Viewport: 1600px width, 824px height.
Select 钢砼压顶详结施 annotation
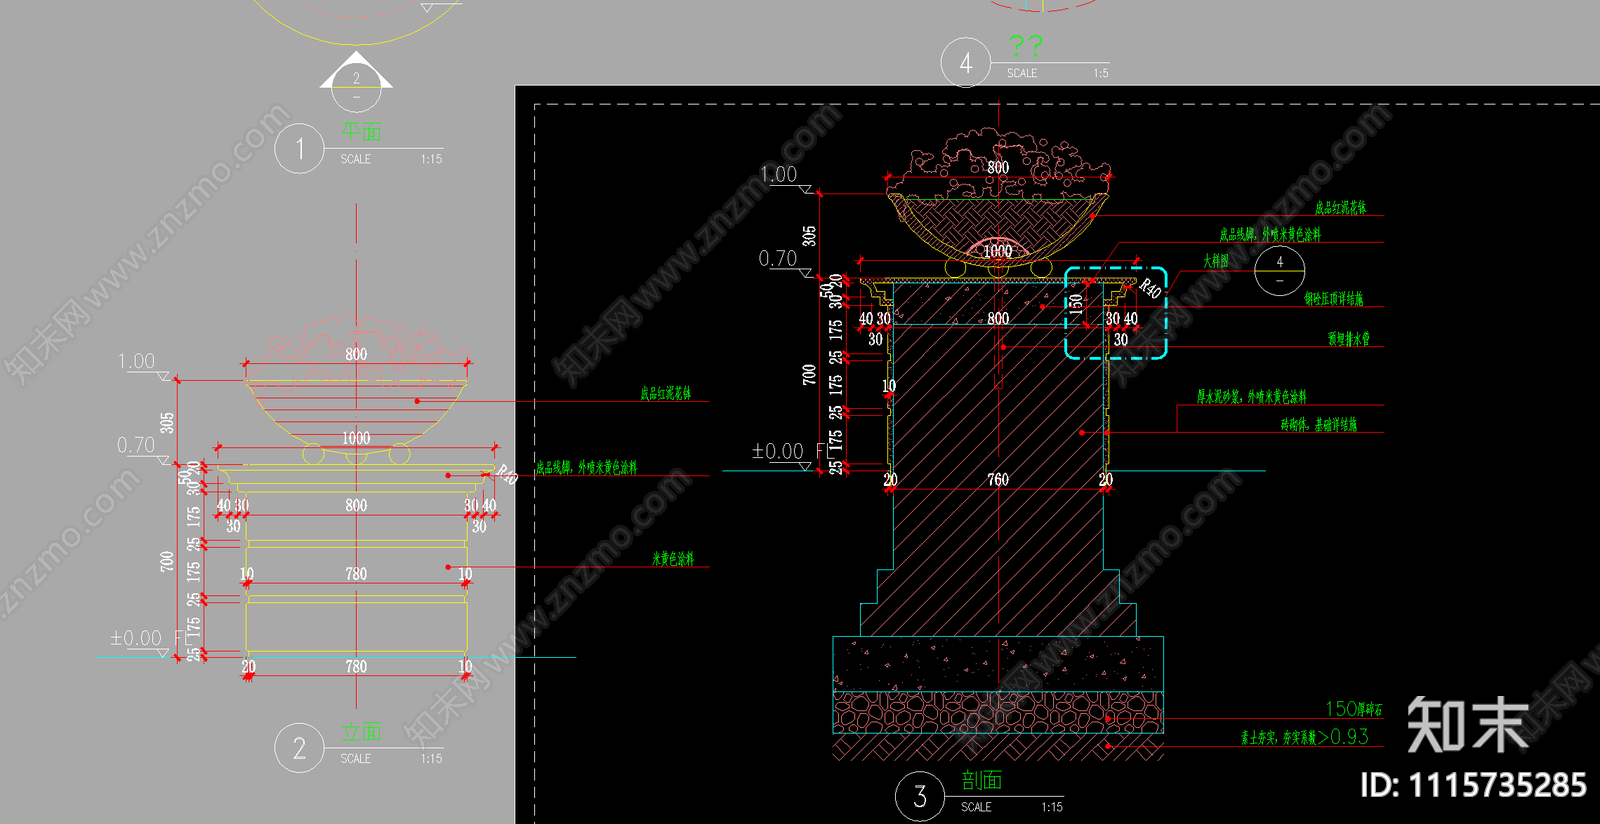click(1333, 298)
